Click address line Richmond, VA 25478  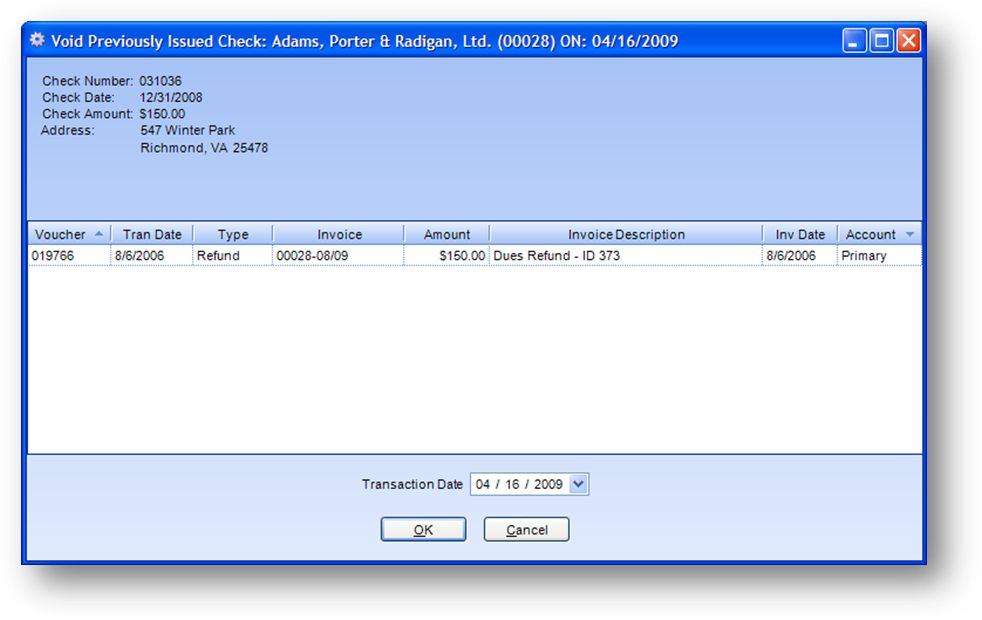pos(204,148)
